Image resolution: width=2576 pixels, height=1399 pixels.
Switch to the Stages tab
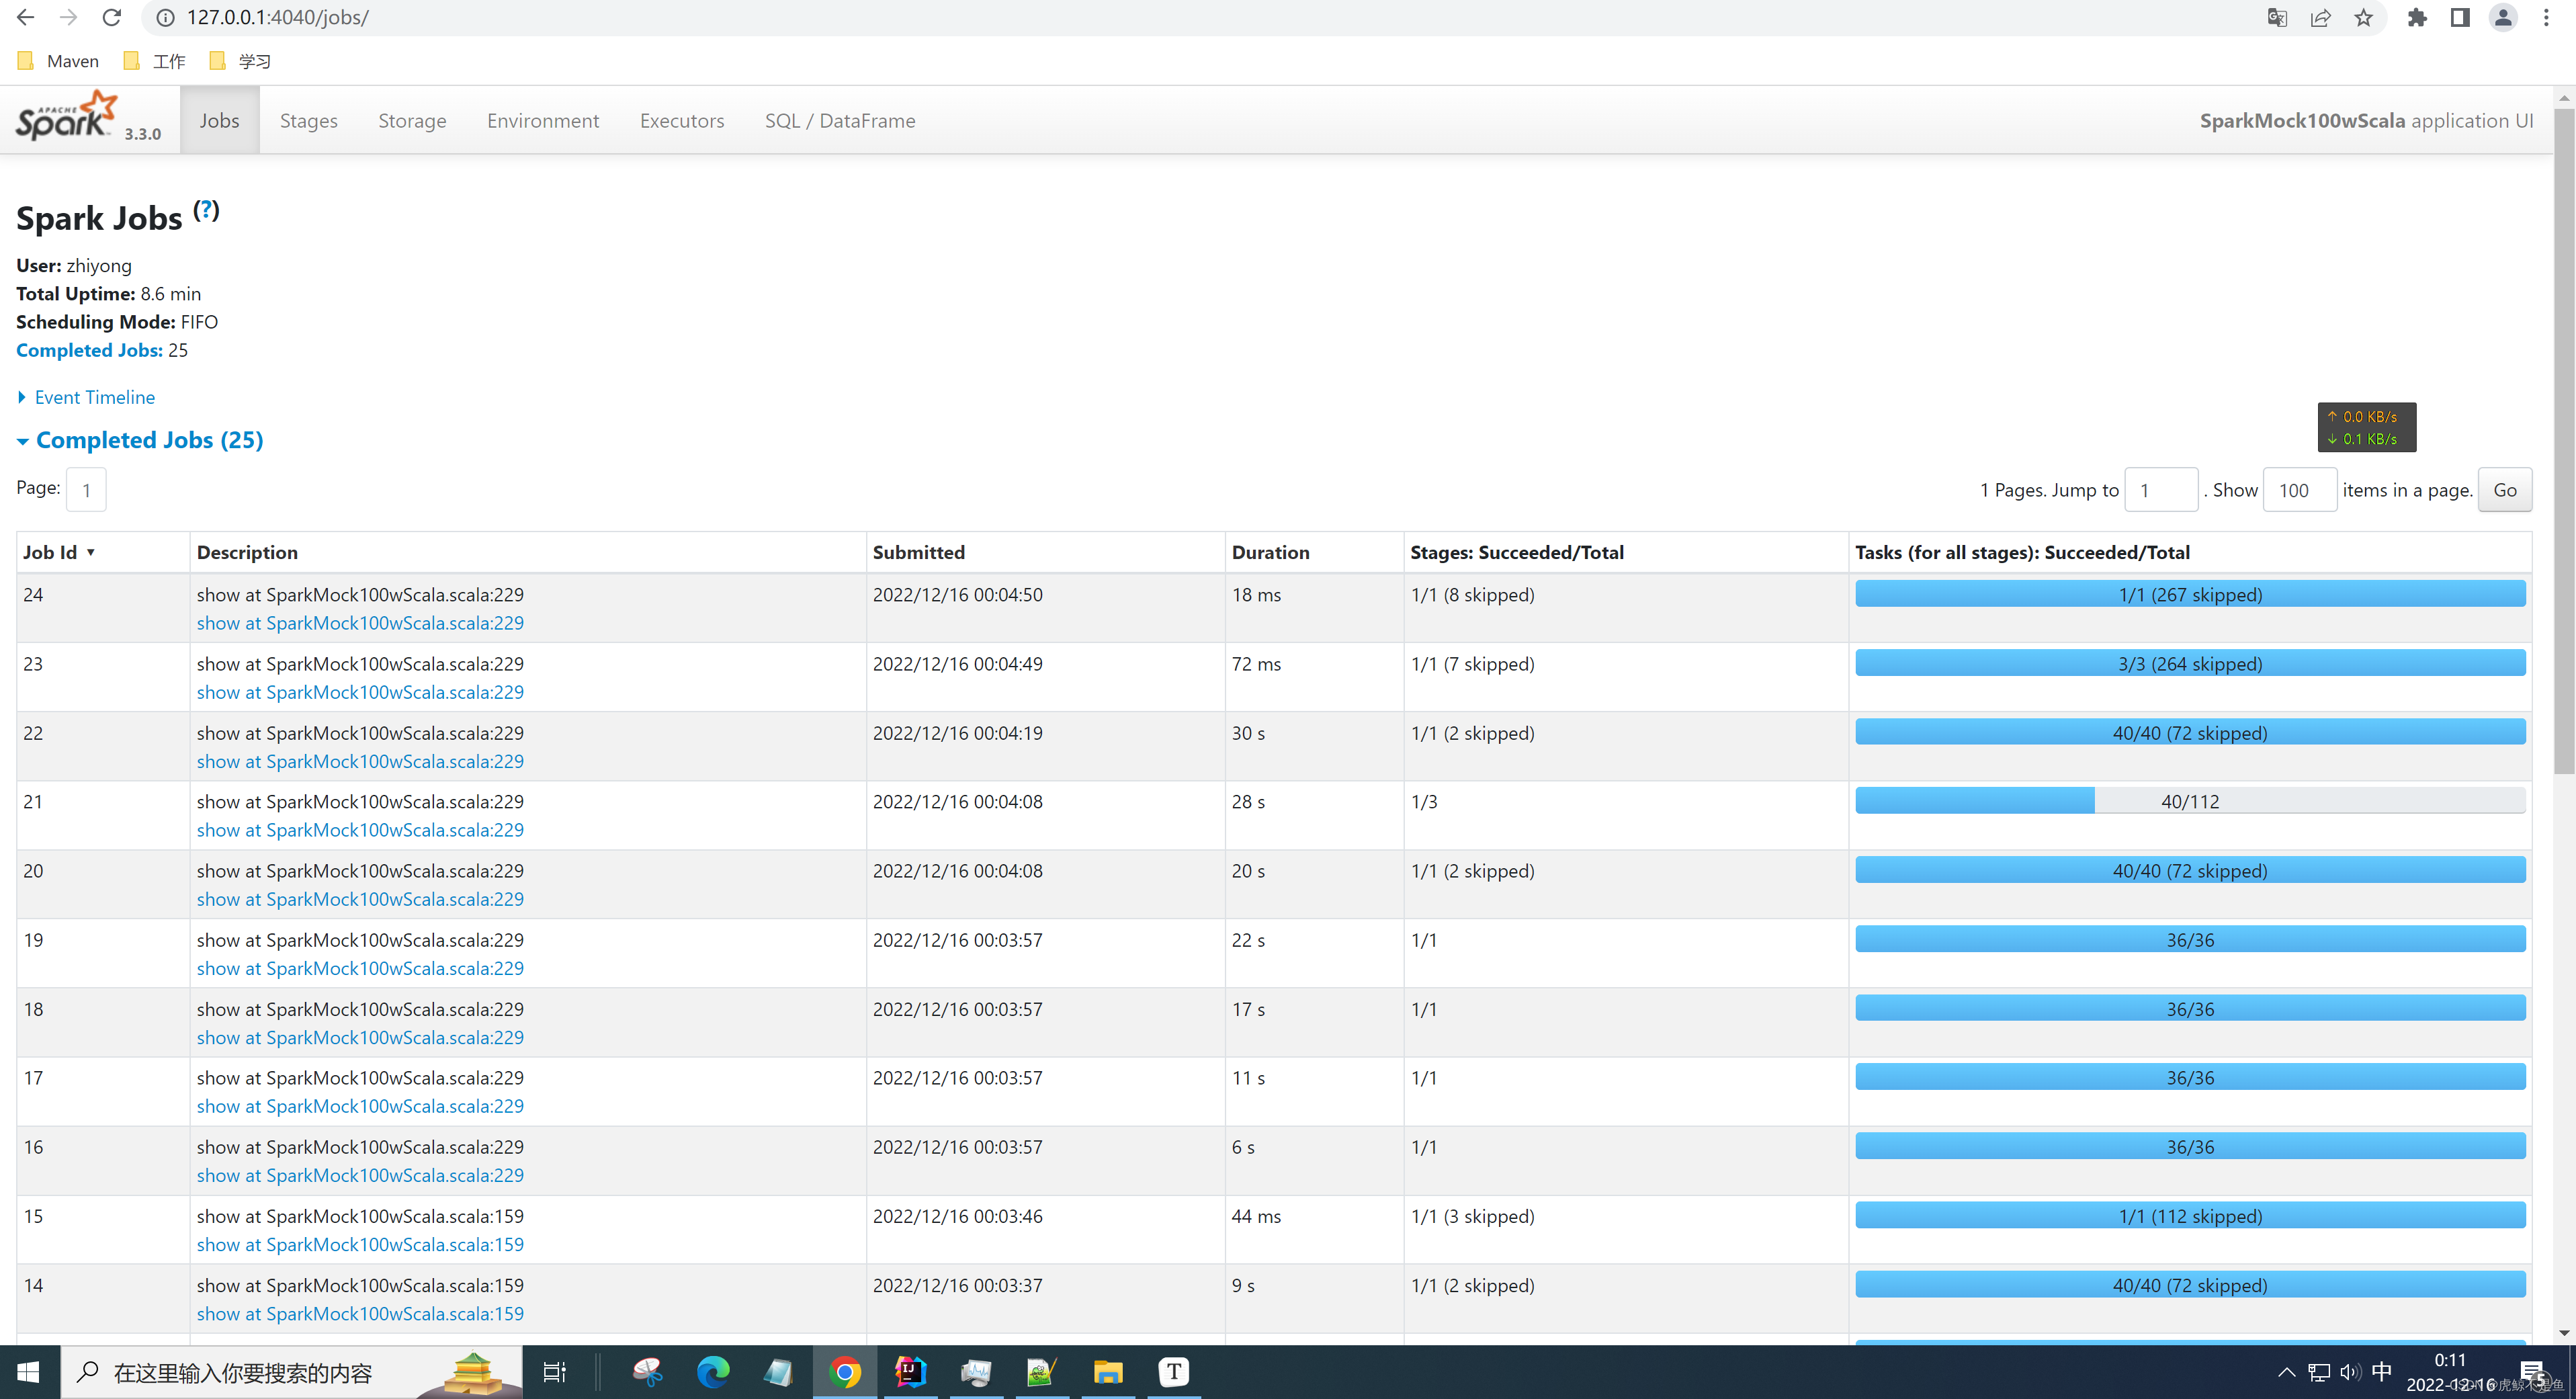coord(308,120)
